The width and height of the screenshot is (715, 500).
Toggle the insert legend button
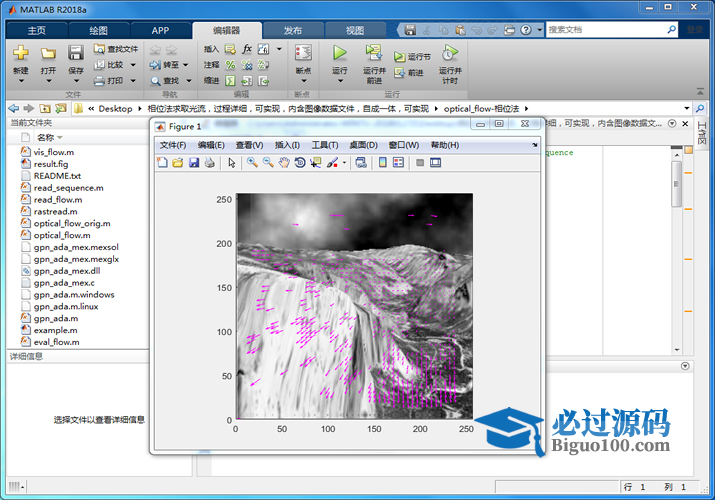(x=398, y=162)
